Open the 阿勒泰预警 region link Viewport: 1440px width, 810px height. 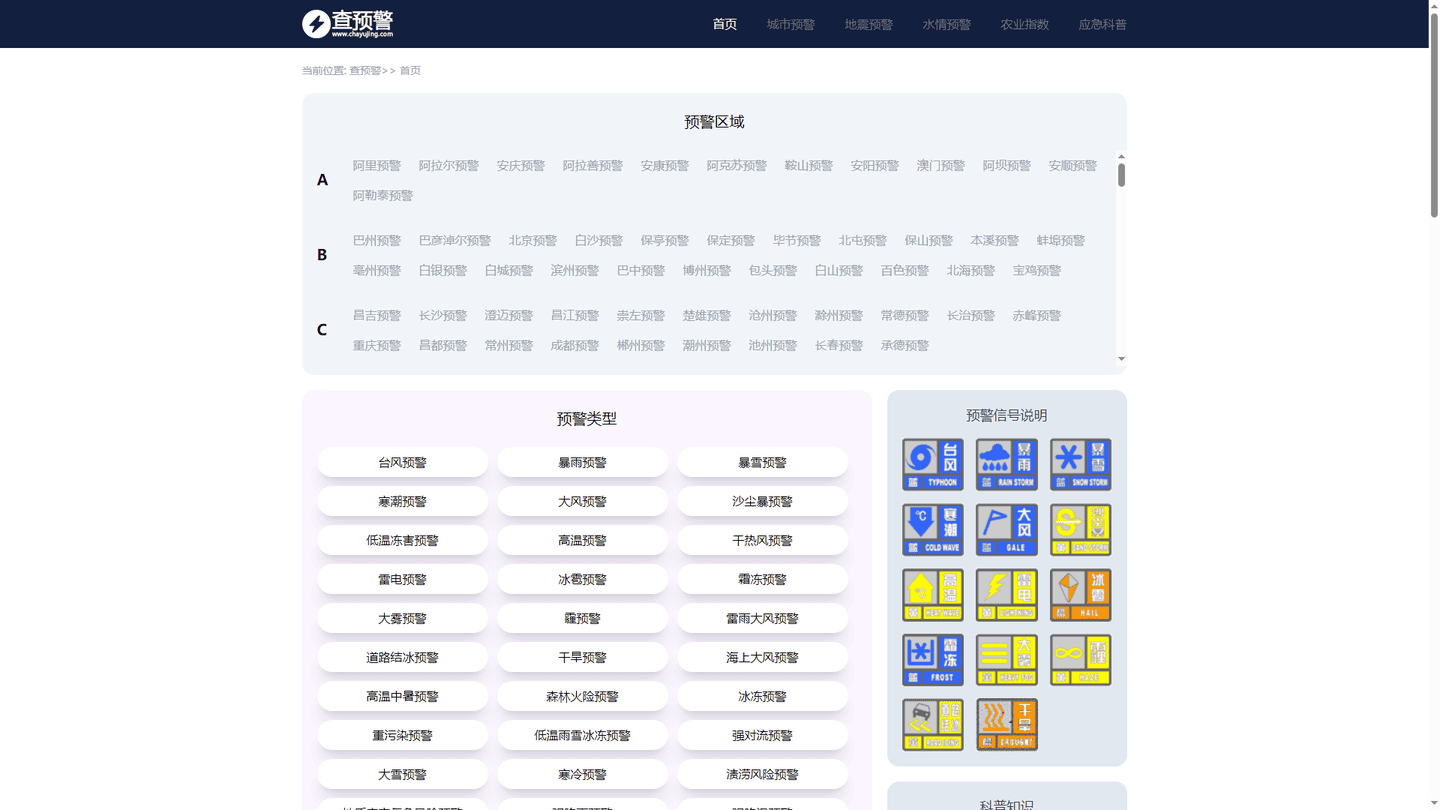click(x=383, y=196)
